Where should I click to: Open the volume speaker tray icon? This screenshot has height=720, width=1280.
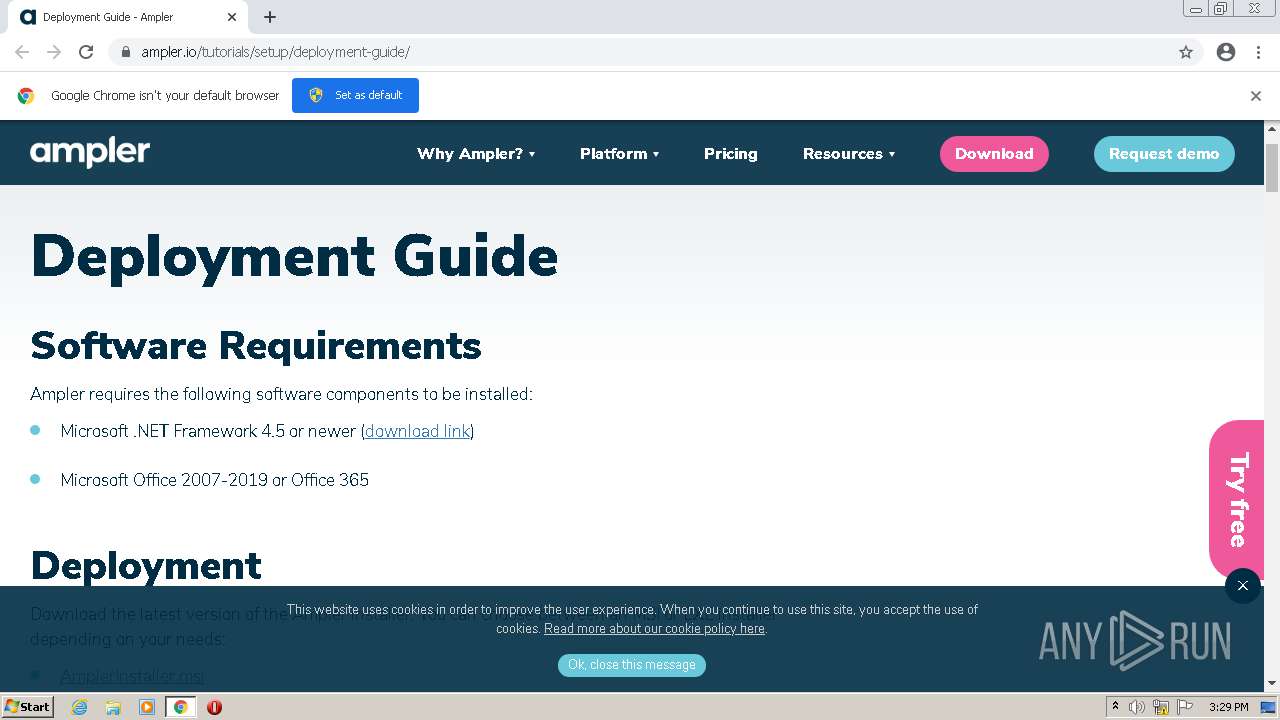pyautogui.click(x=1137, y=707)
